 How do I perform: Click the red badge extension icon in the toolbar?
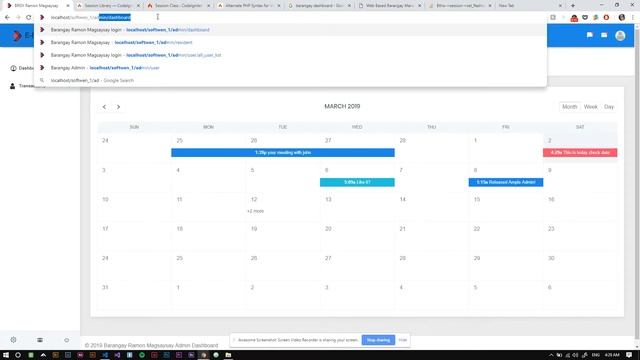(574, 18)
